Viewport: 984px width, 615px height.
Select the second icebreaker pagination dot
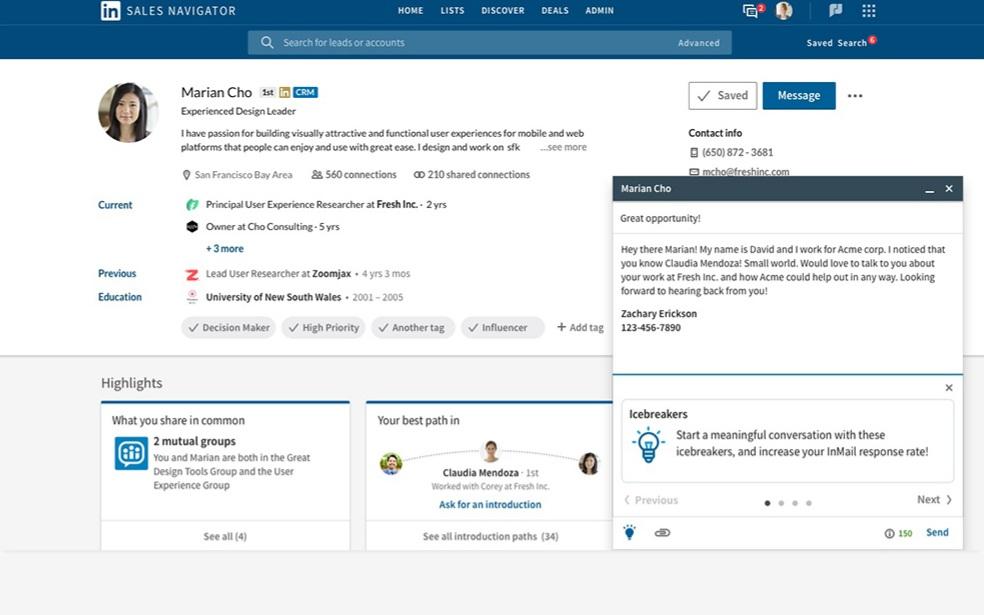781,503
